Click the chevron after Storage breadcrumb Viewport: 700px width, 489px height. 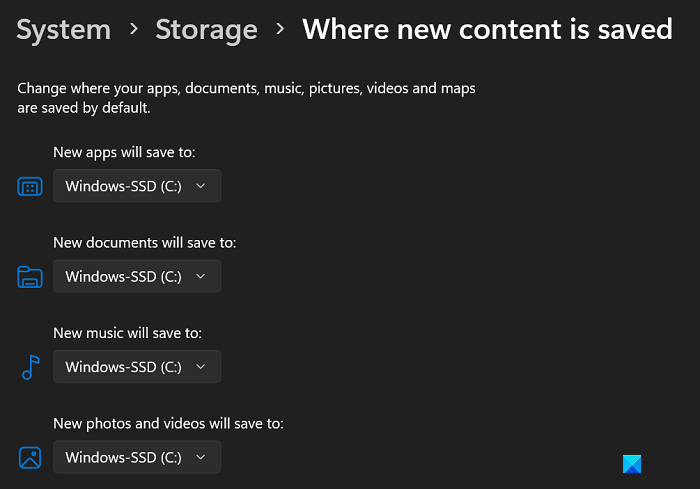281,30
